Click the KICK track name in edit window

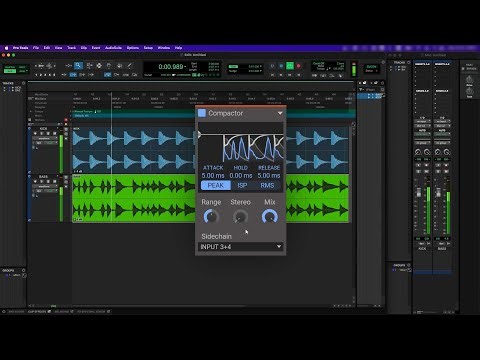click(x=44, y=129)
